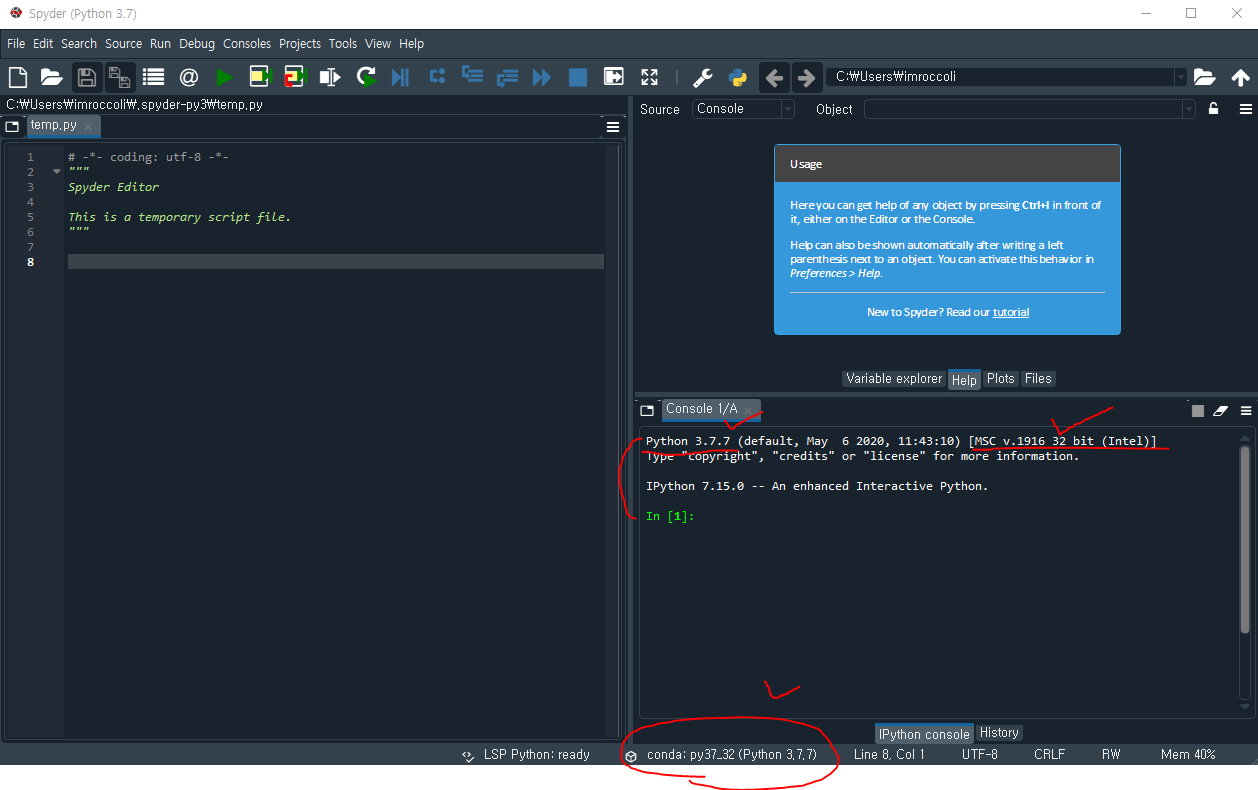The height and width of the screenshot is (790, 1258).
Task: Open the Edit menu
Action: pyautogui.click(x=43, y=43)
